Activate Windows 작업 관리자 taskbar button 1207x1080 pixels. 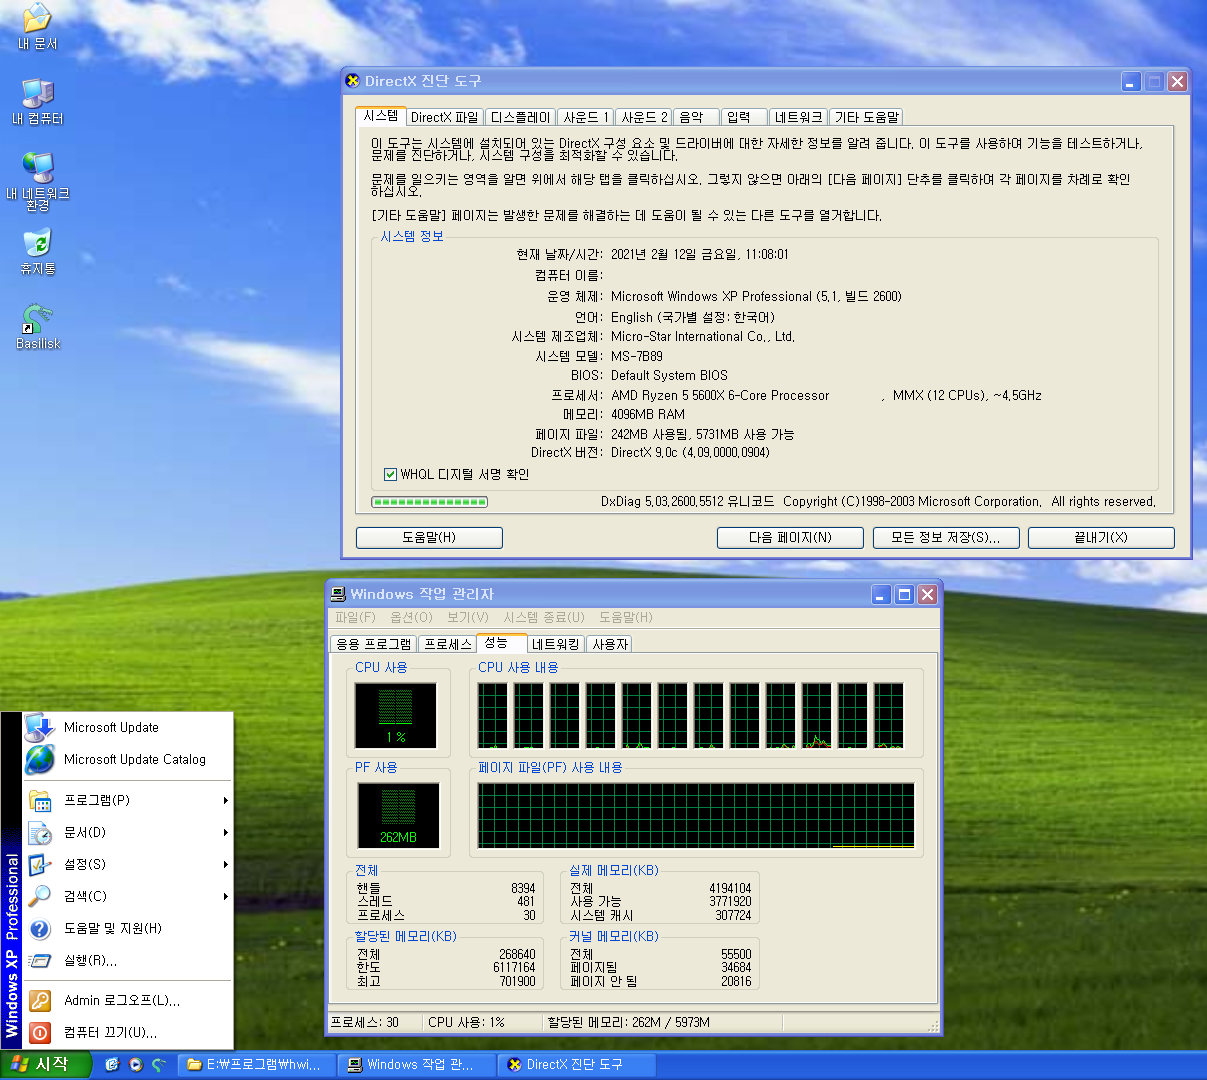pos(417,1065)
